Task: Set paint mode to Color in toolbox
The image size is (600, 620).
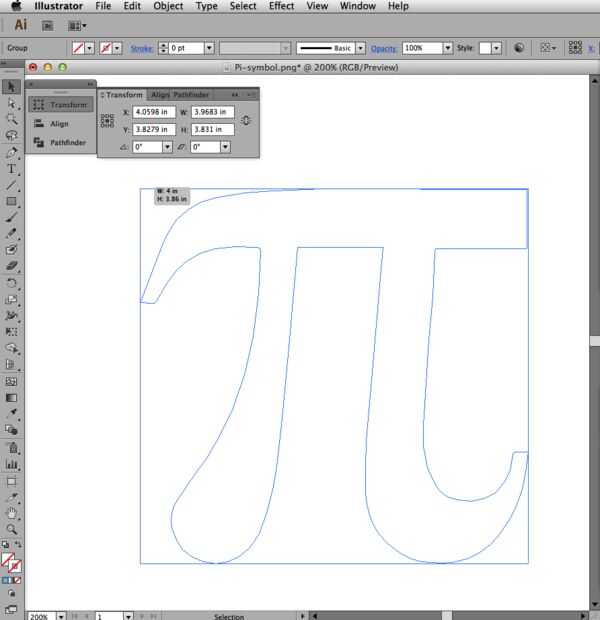Action: (x=4, y=580)
